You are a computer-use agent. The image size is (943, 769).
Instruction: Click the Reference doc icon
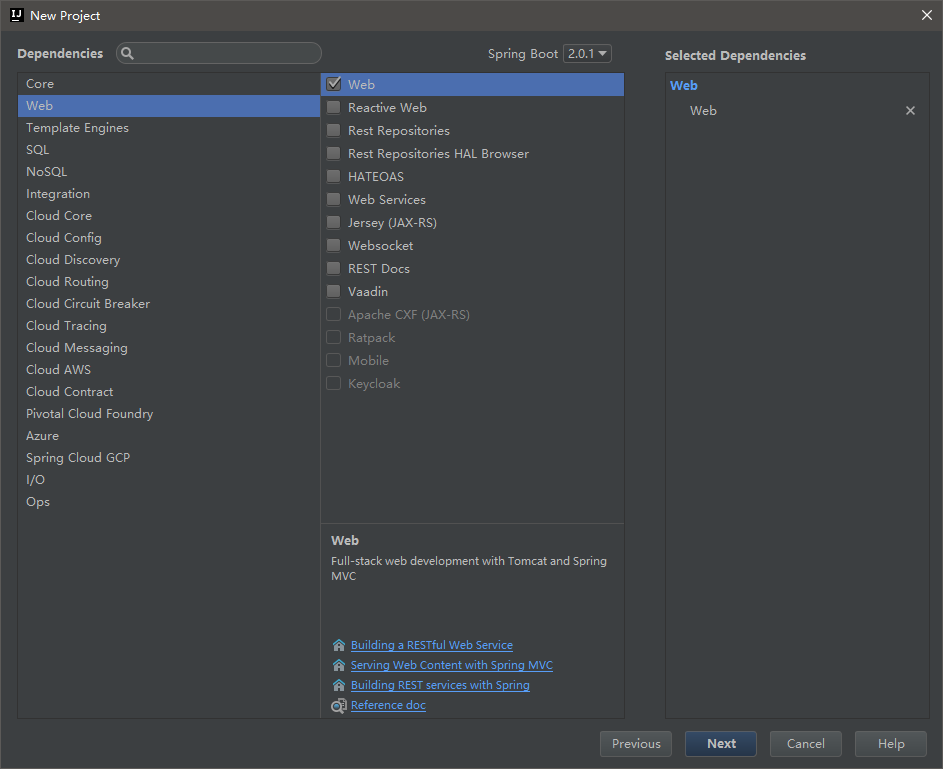tap(339, 706)
